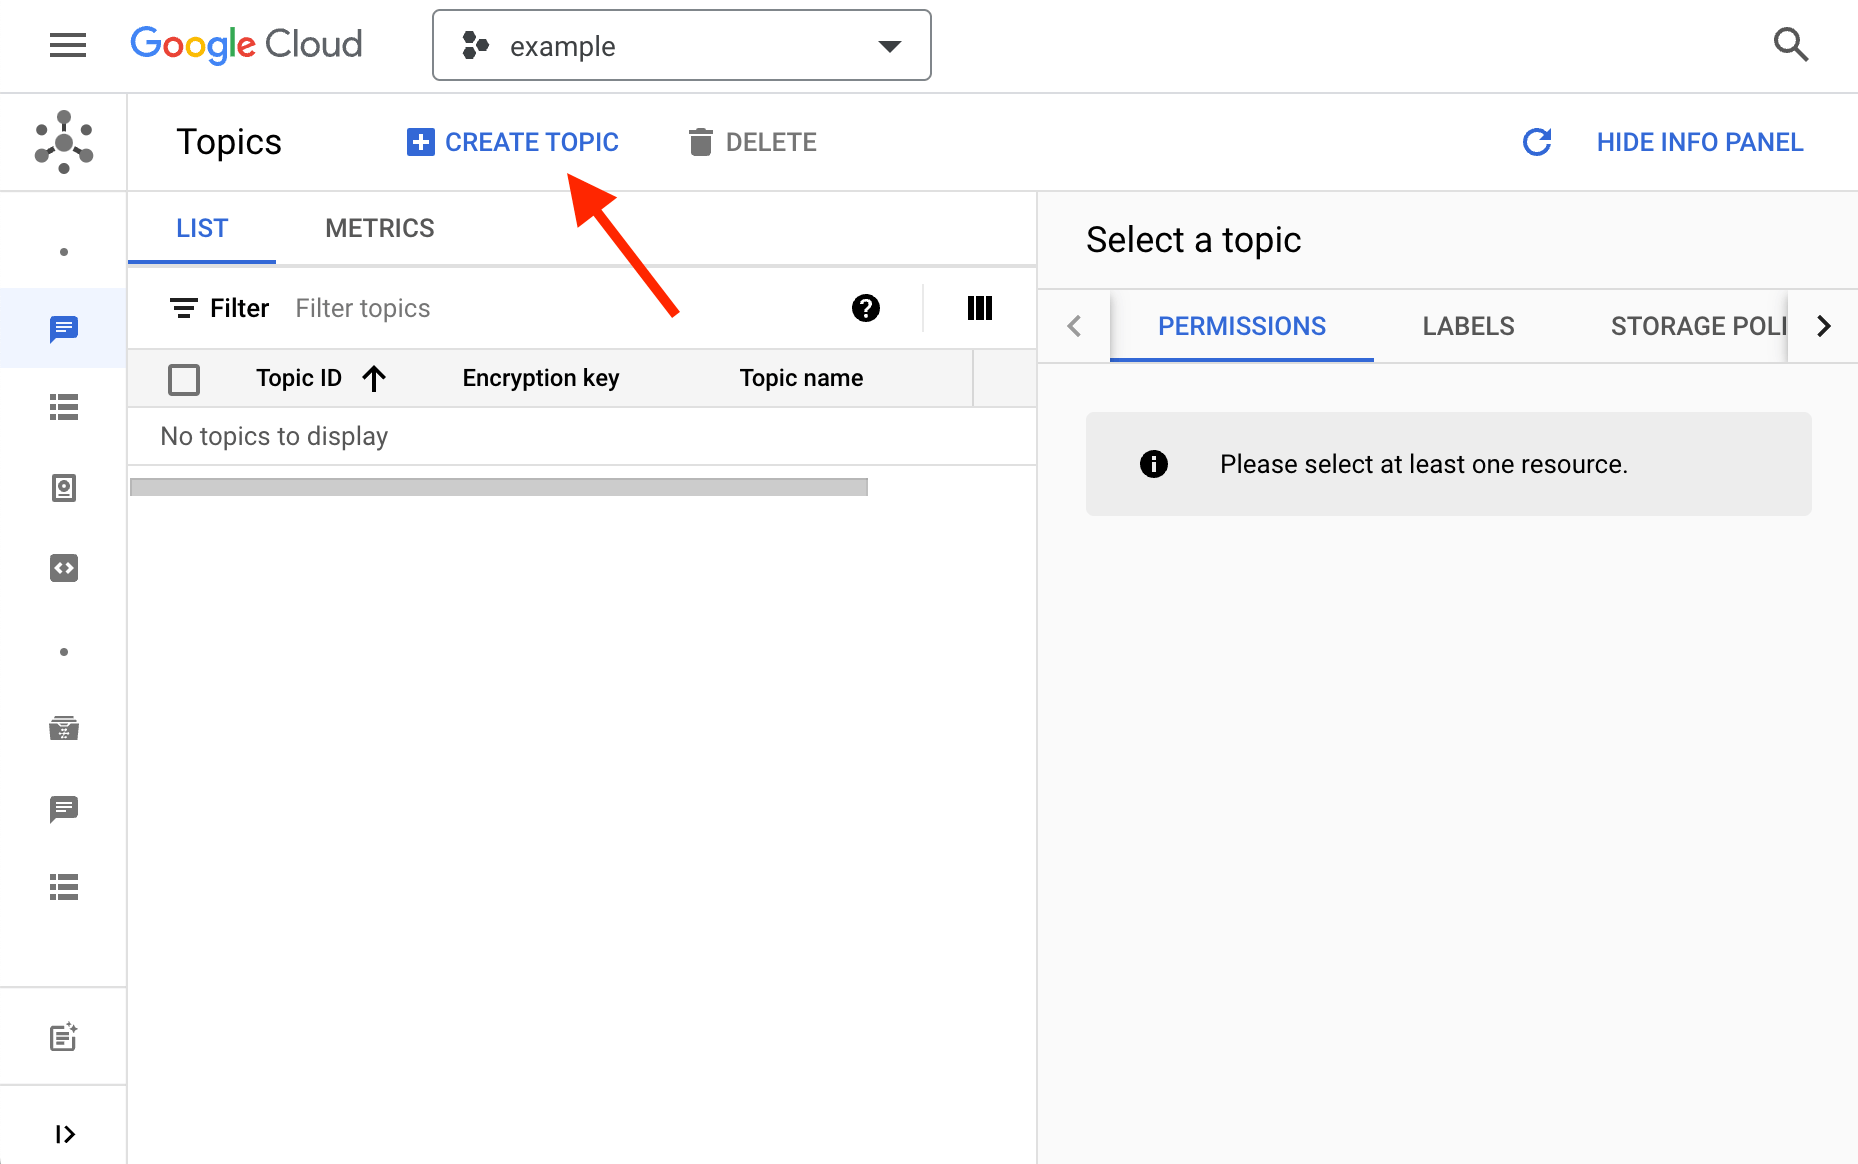Open column display options icon
Screen dimensions: 1858x1164
point(979,308)
